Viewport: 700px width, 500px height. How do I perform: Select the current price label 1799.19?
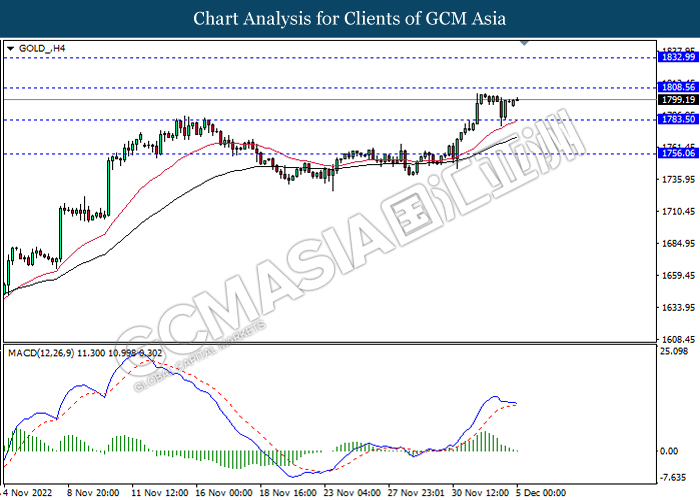coord(678,100)
